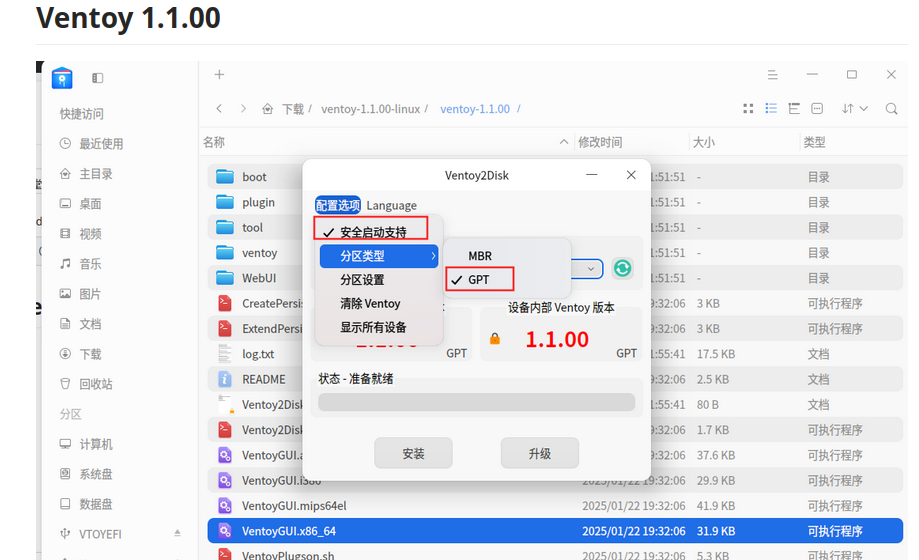Click the home icon in path bar
The image size is (919, 560).
(x=267, y=108)
